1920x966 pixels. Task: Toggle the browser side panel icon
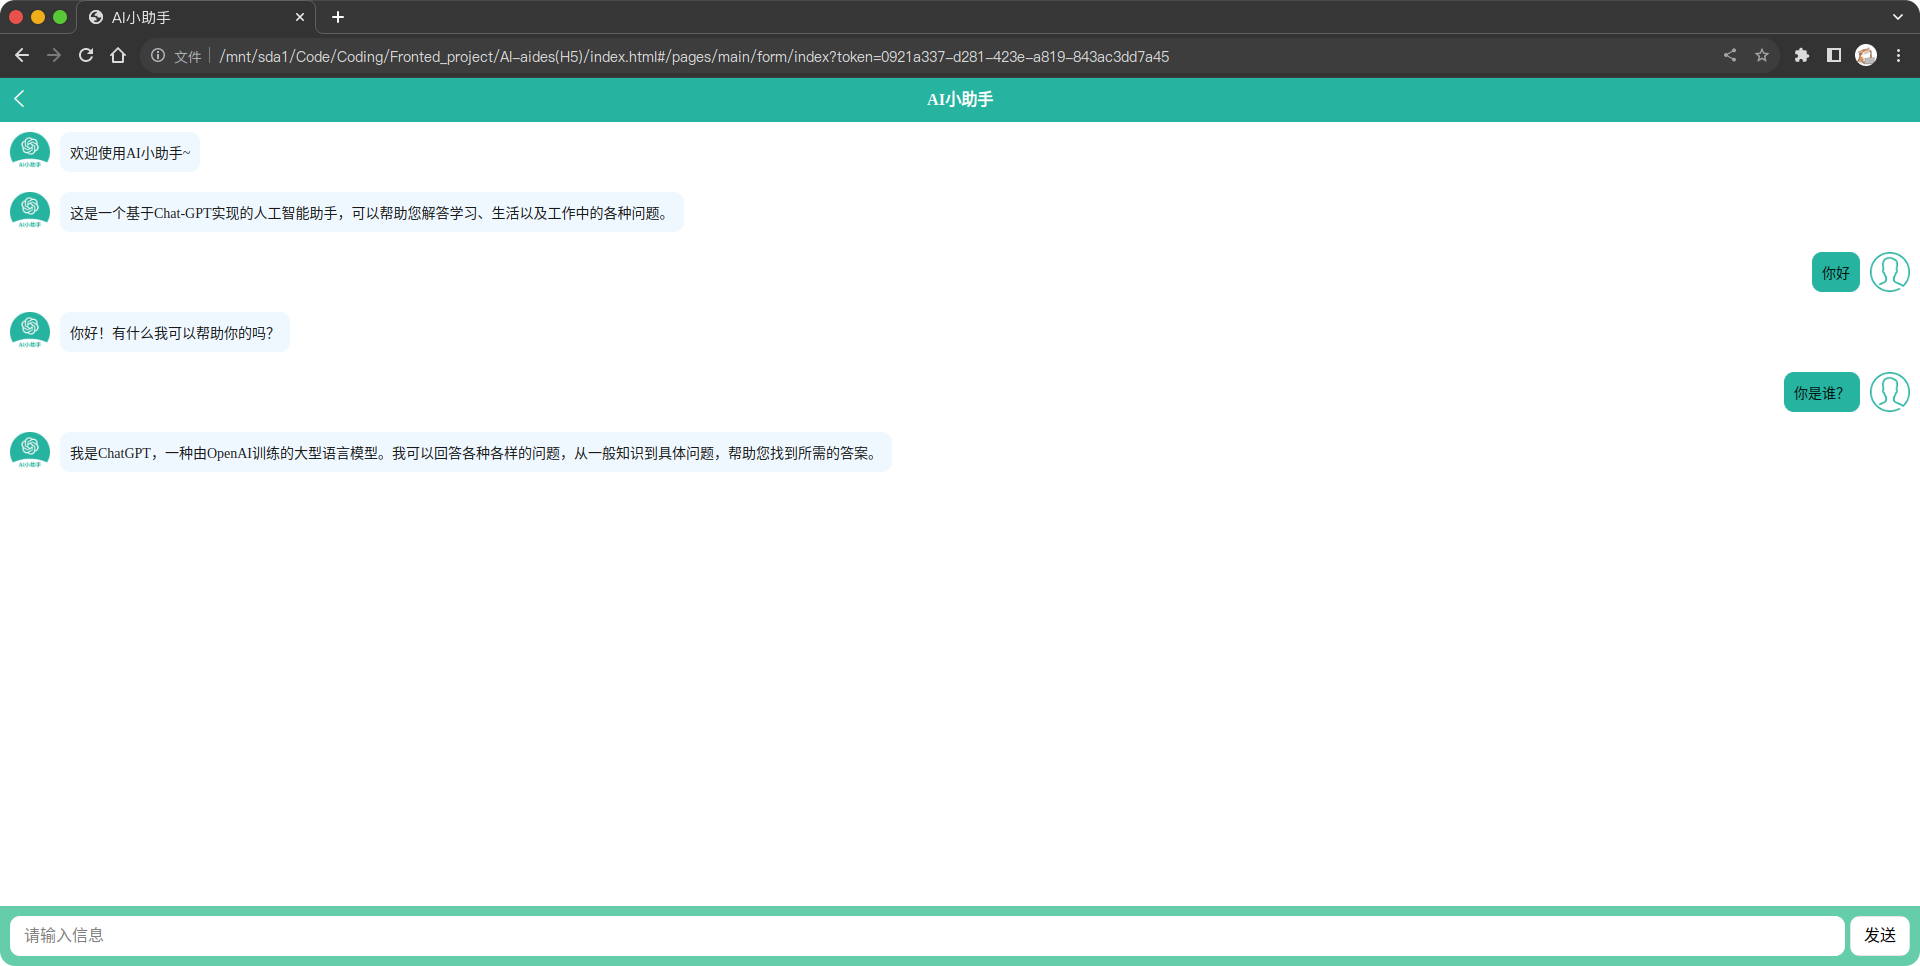pyautogui.click(x=1834, y=56)
